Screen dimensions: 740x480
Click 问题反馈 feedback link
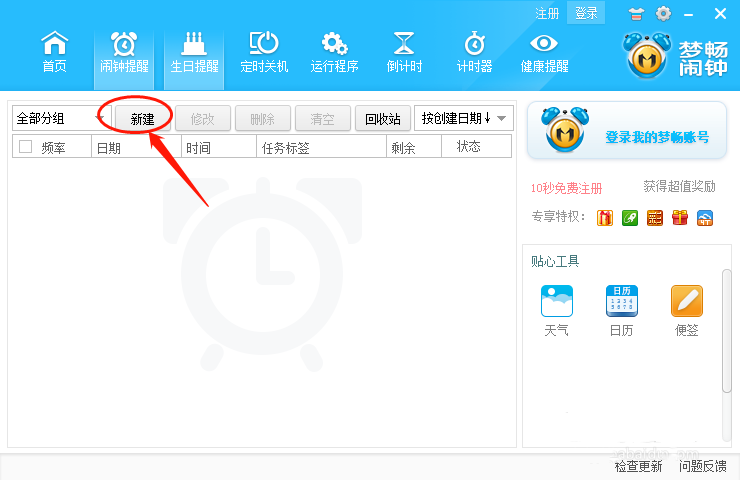[702, 466]
